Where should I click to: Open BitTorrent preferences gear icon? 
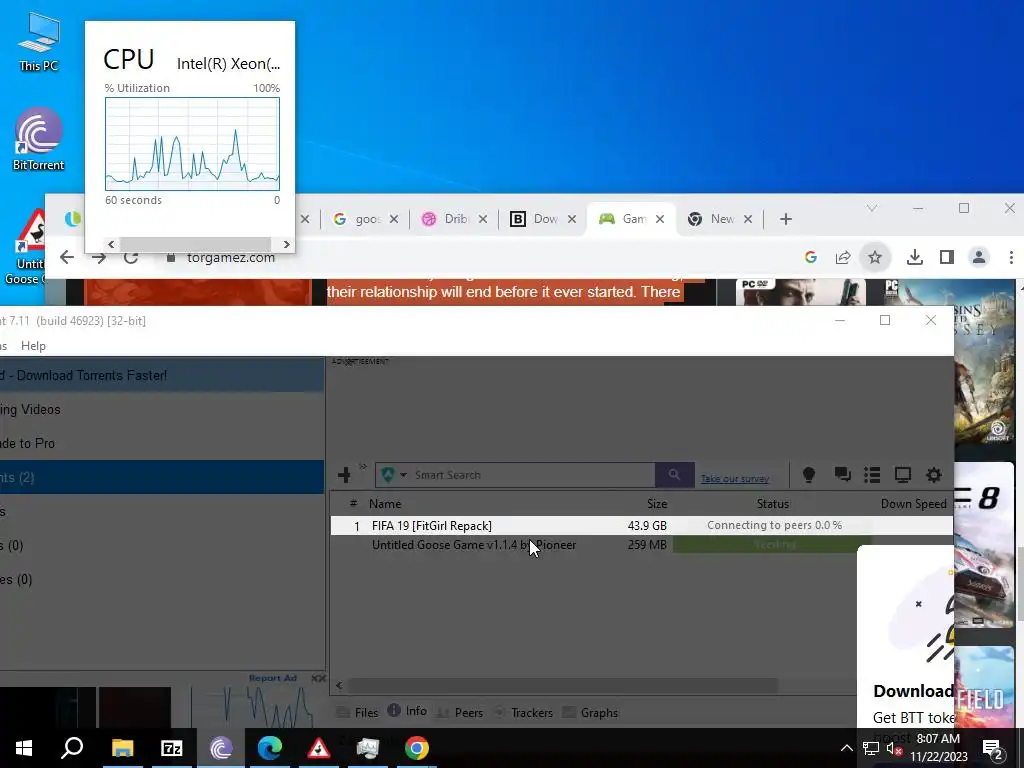pos(934,475)
